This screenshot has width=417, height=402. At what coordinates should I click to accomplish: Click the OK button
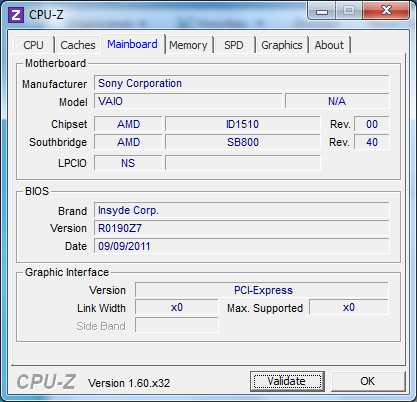point(368,381)
